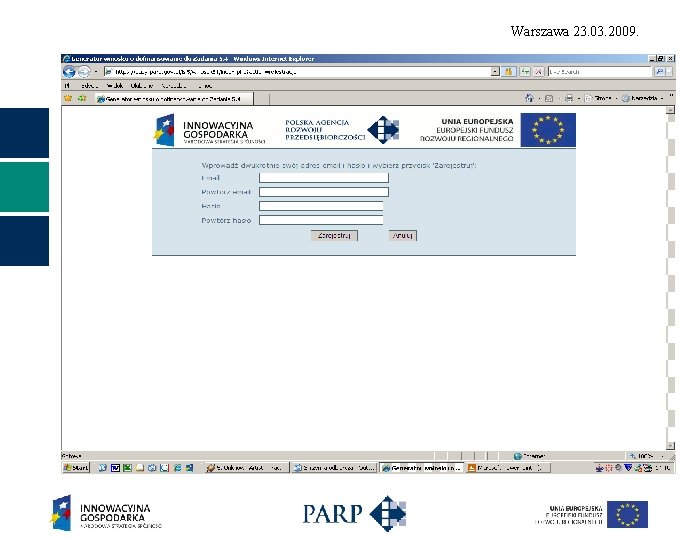This screenshot has height=539, width=700.
Task: Click the Anuluj button
Action: coord(403,235)
